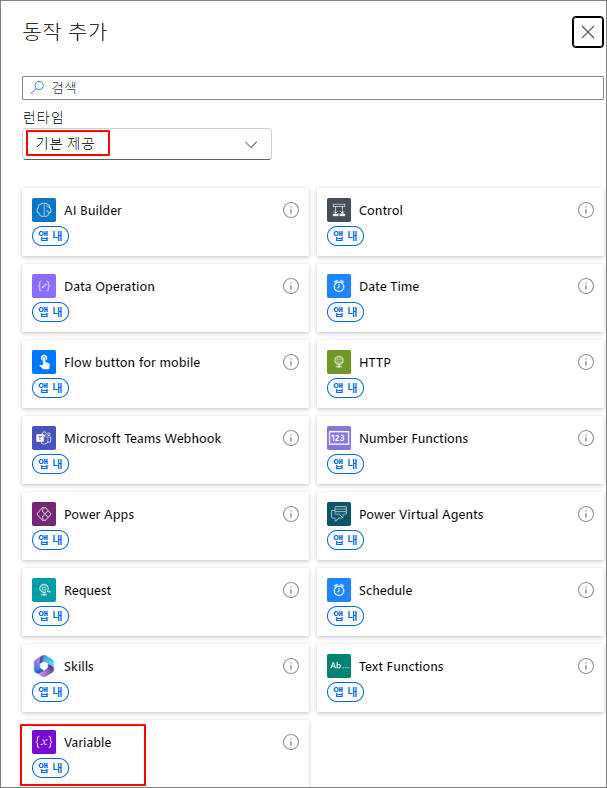Screen dimensions: 607x788
Task: Click the Variable connector icon
Action: [44, 742]
